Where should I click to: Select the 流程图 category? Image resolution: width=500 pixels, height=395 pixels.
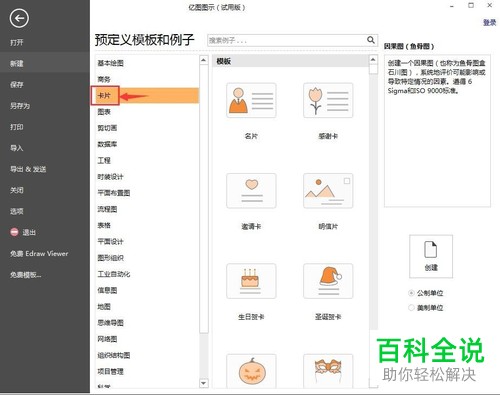coord(107,209)
